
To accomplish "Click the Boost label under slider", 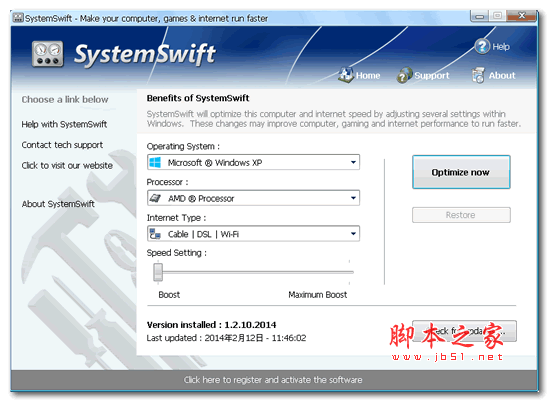I will (169, 295).
